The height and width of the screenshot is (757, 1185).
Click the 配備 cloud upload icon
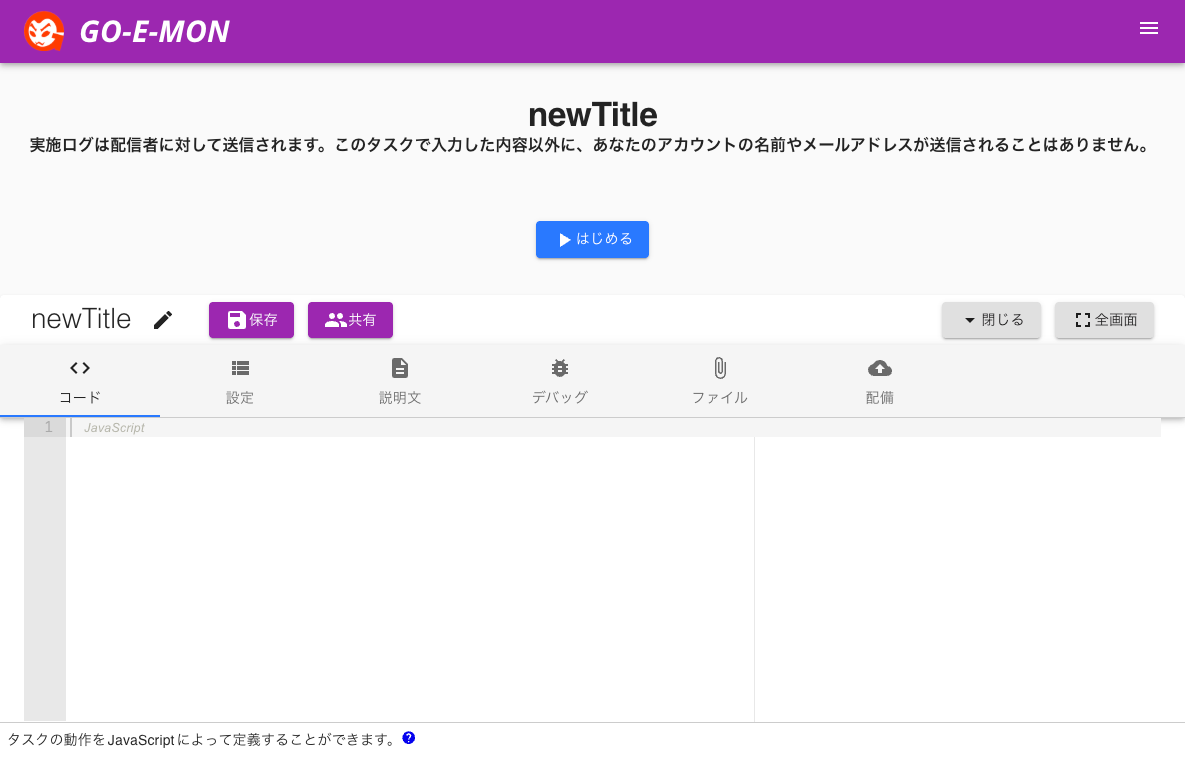(879, 367)
